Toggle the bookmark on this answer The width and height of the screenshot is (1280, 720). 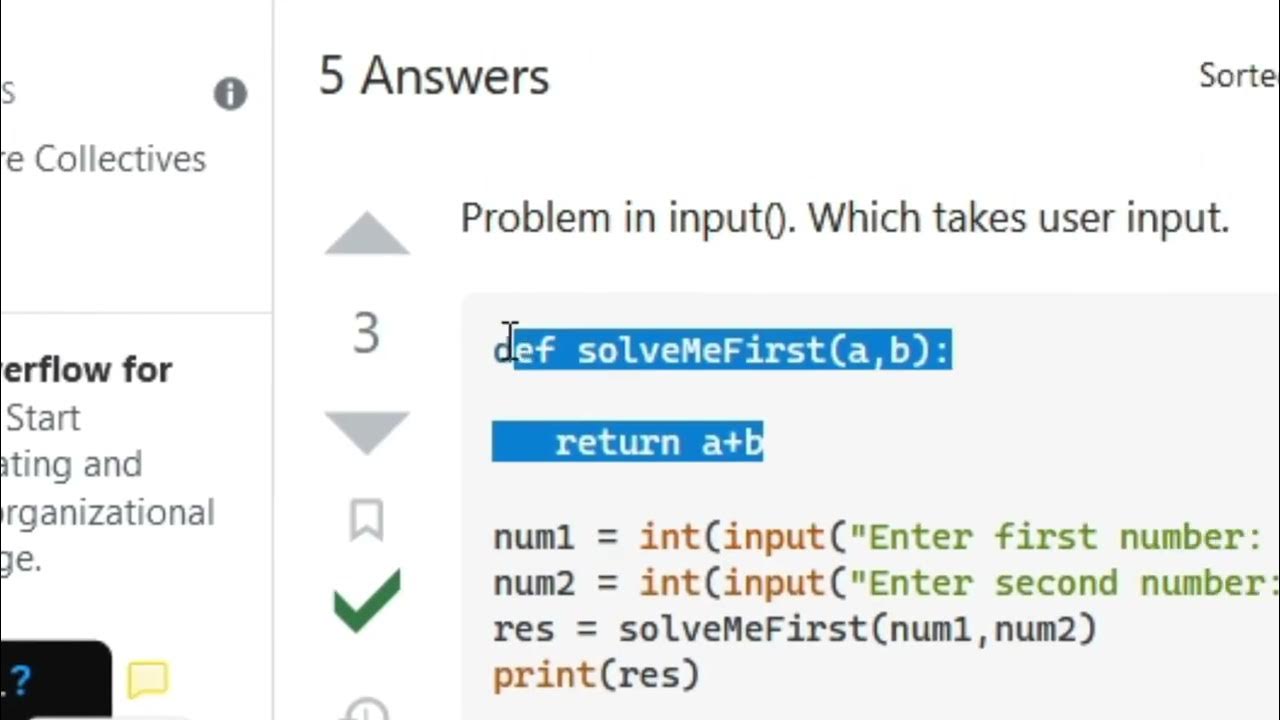pos(366,520)
